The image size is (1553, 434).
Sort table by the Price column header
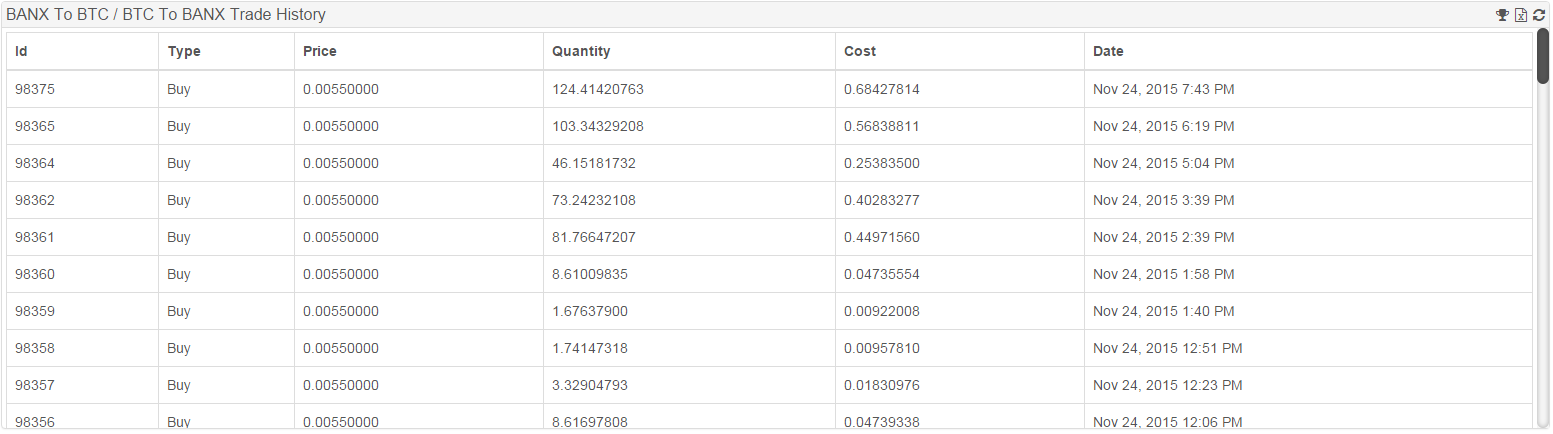[x=419, y=51]
